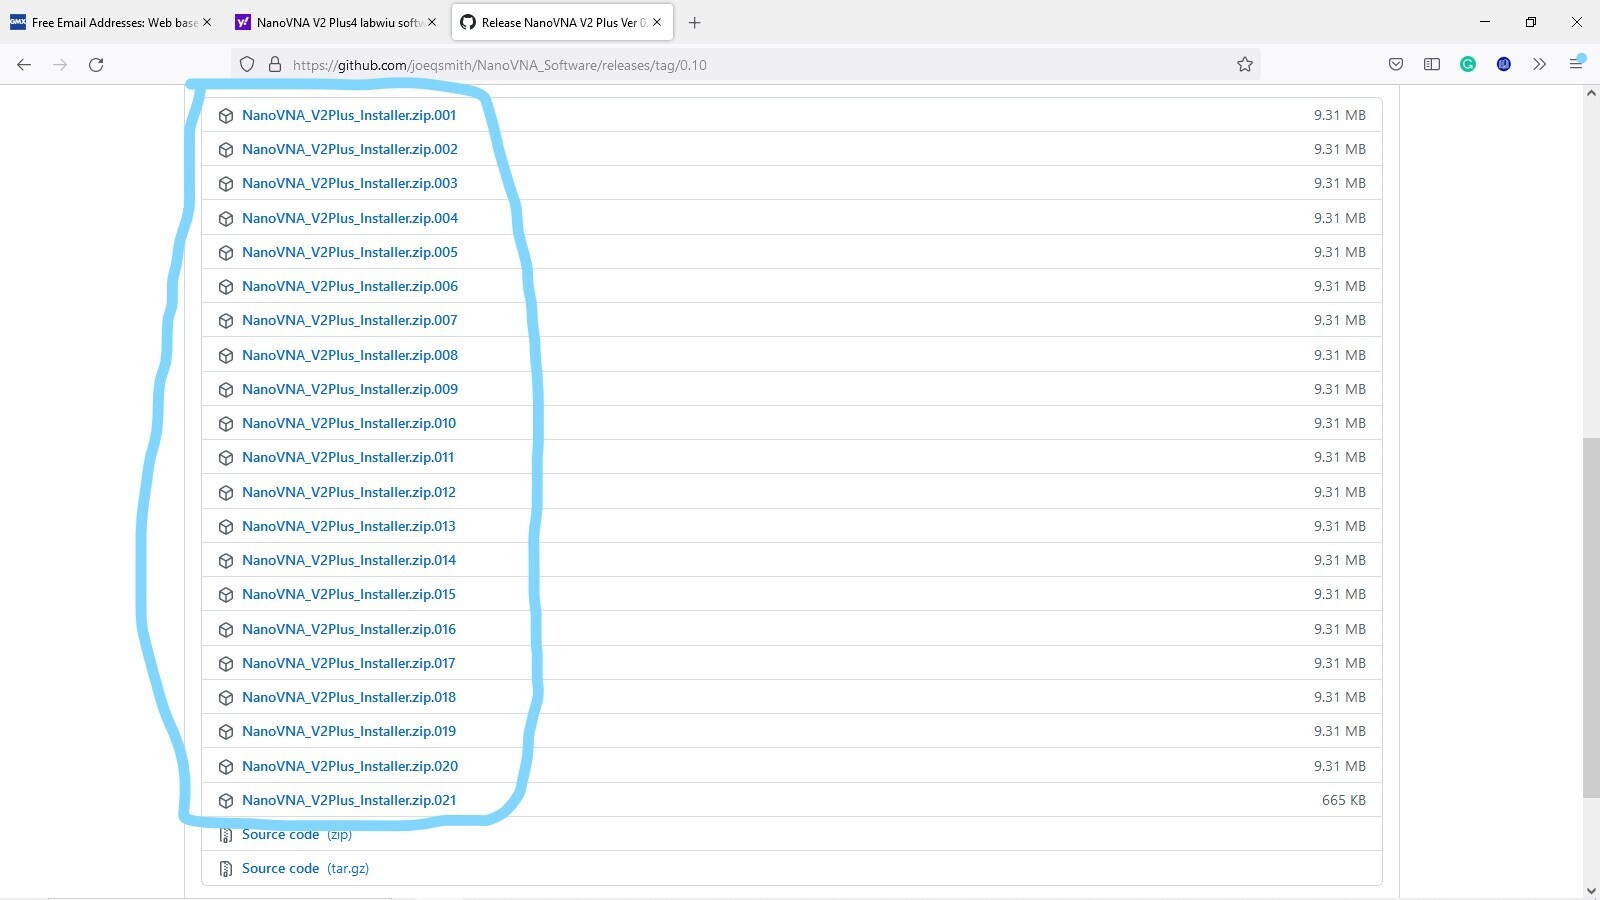This screenshot has width=1600, height=900.
Task: Click the blue round extension icon
Action: tap(1504, 65)
